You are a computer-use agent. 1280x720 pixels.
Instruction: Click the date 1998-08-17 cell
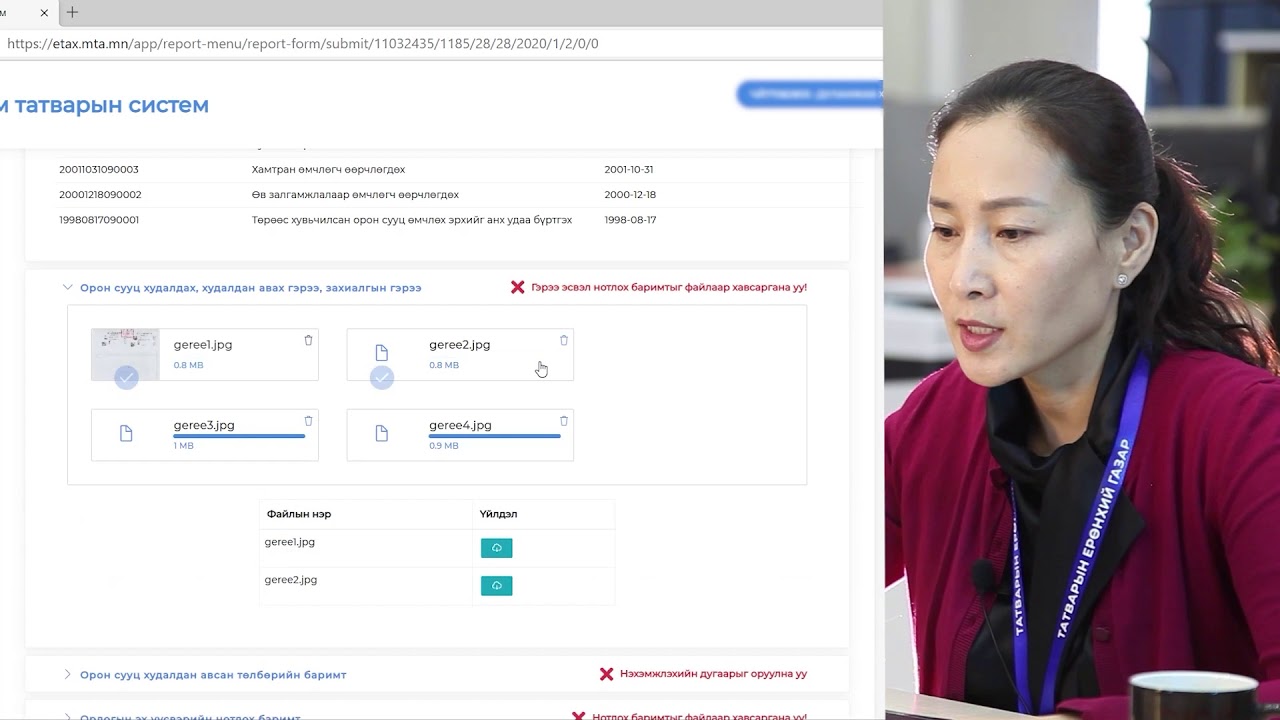click(630, 220)
